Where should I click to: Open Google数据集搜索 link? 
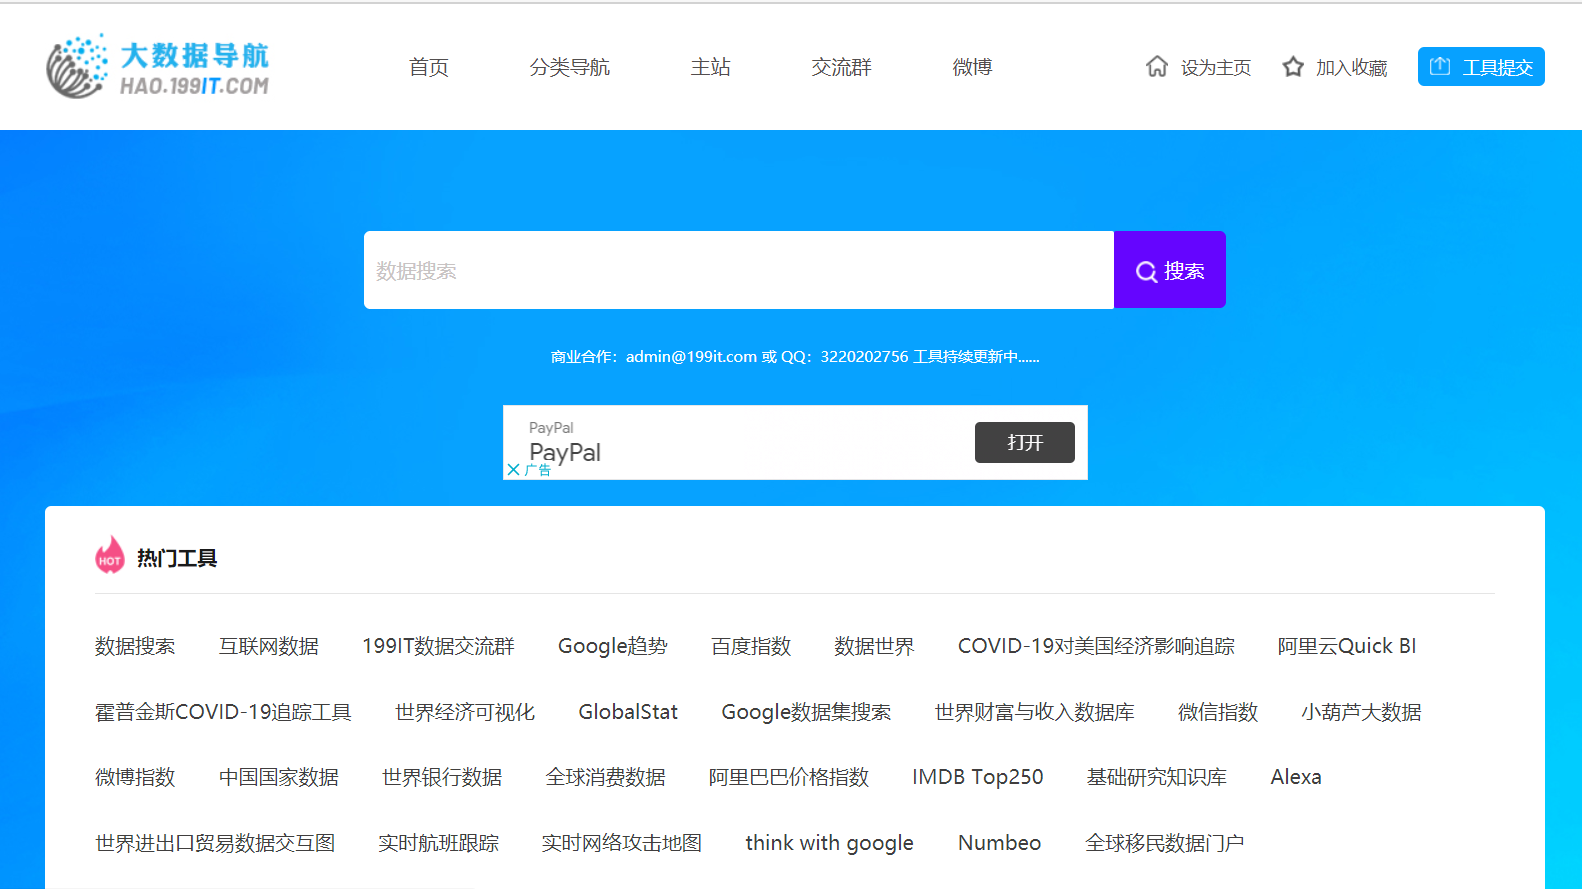[x=806, y=712]
